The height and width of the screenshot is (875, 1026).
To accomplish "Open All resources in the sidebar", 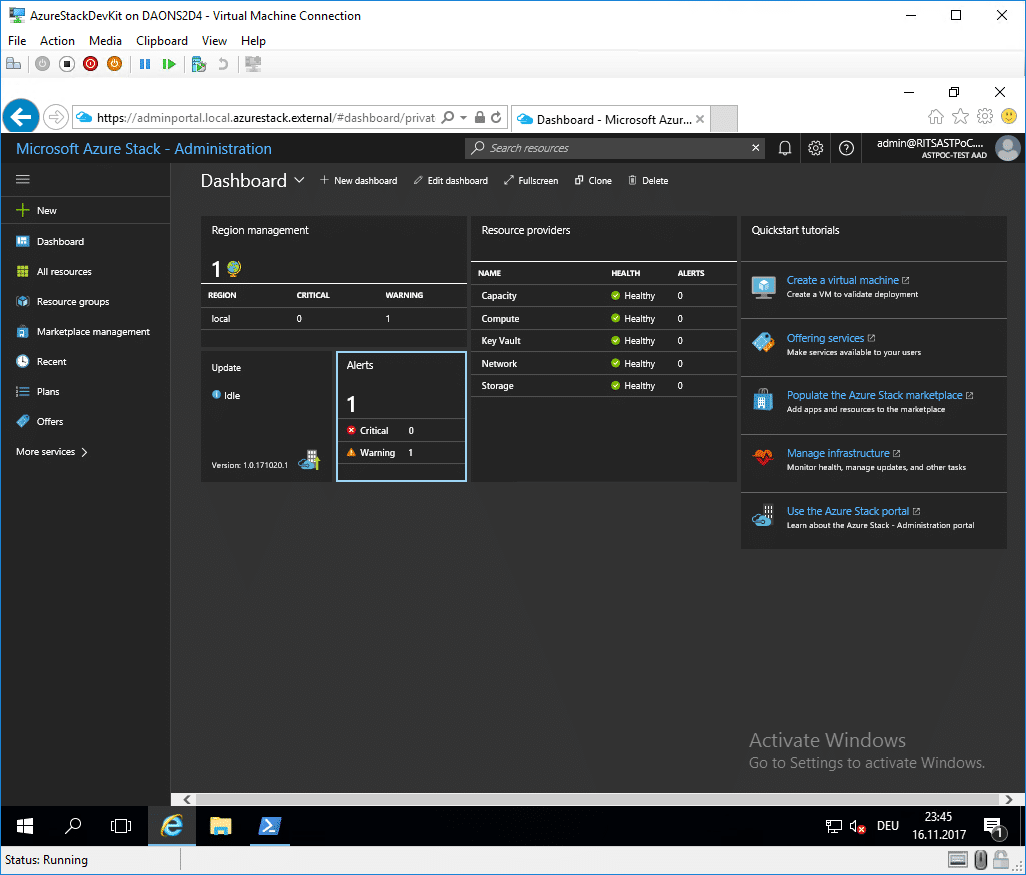I will [86, 272].
